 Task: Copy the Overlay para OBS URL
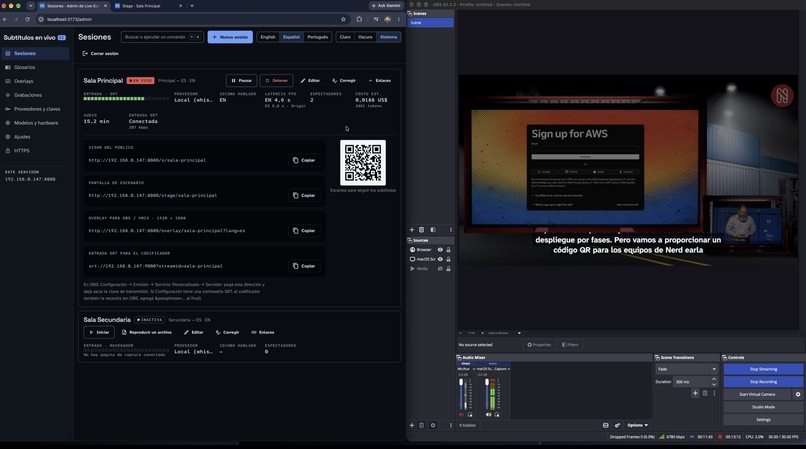point(304,231)
